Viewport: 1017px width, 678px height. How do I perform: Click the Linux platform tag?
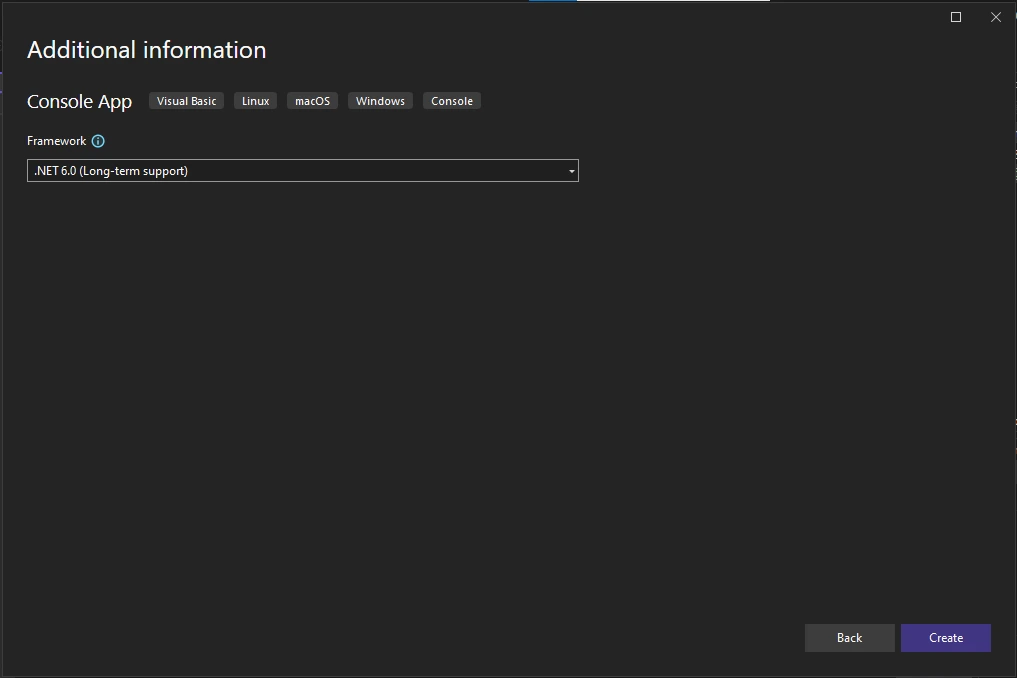(x=255, y=101)
